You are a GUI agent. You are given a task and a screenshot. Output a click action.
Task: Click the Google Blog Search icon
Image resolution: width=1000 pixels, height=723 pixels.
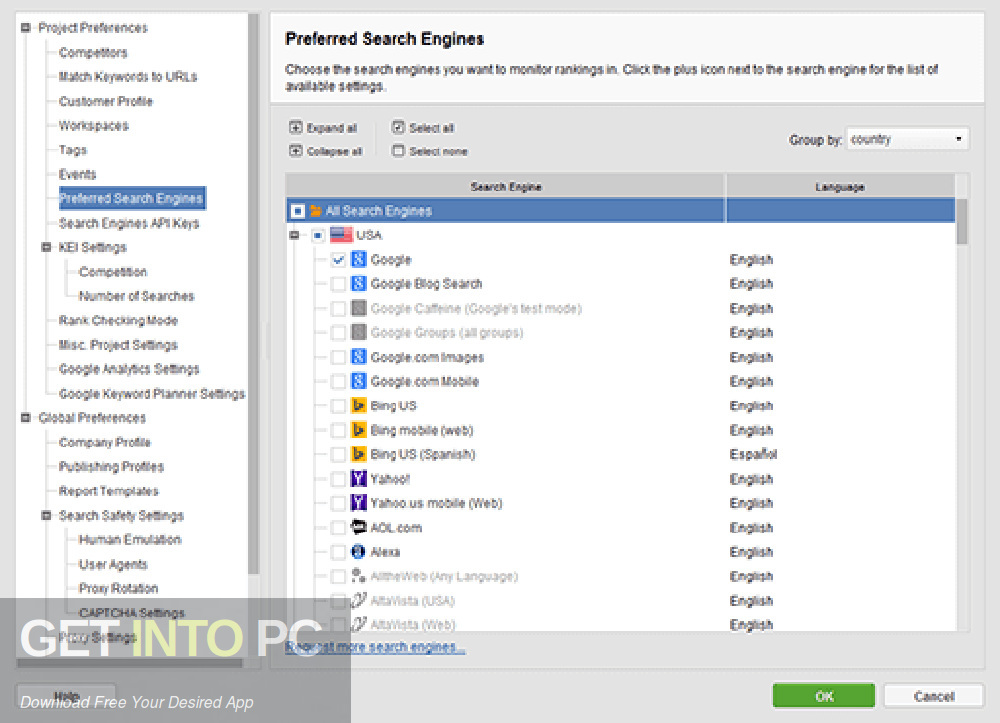358,283
